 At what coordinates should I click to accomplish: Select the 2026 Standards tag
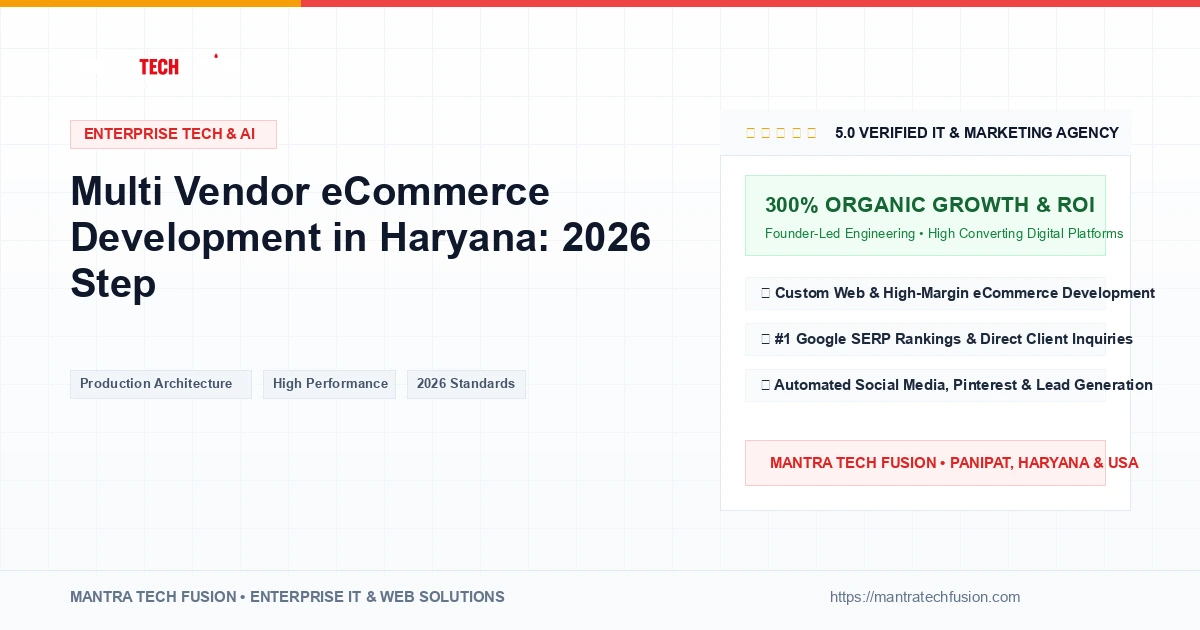[466, 384]
